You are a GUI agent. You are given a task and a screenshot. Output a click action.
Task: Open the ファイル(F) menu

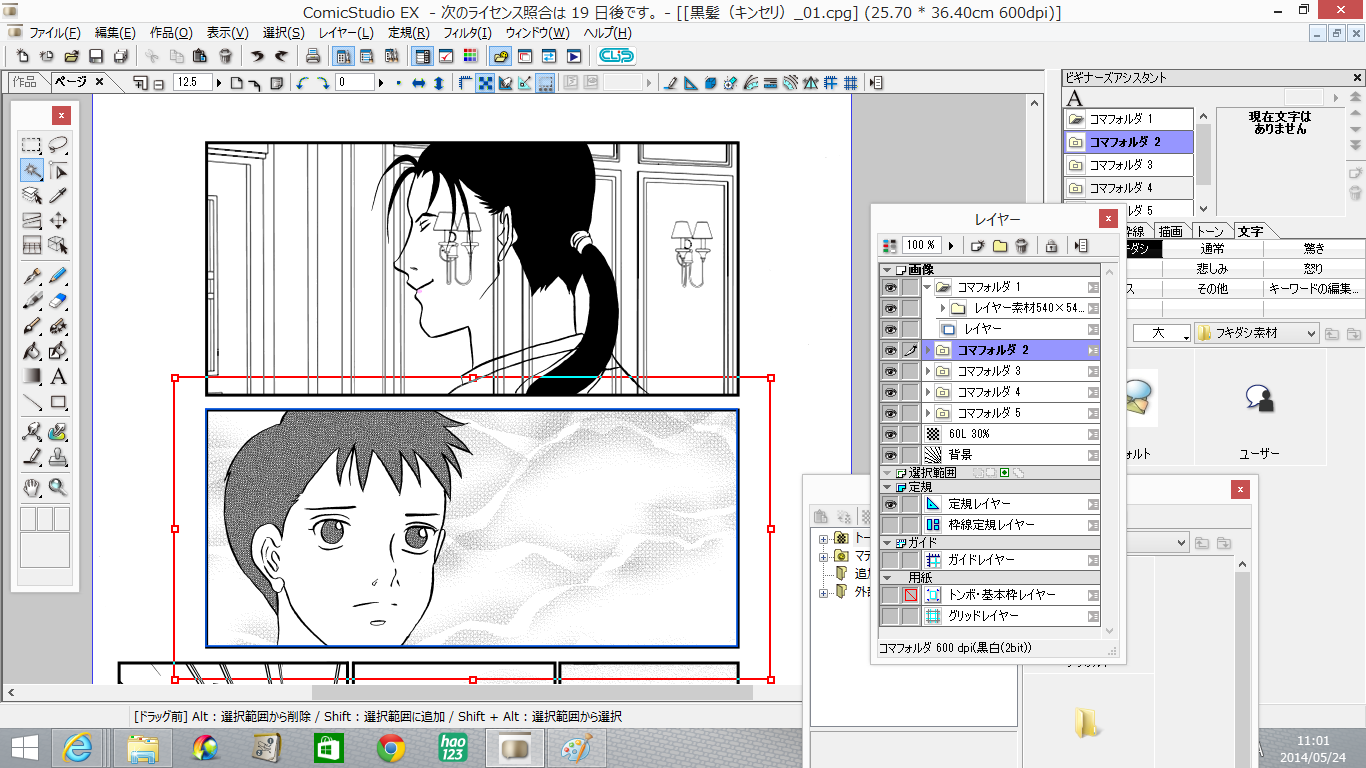coord(55,33)
